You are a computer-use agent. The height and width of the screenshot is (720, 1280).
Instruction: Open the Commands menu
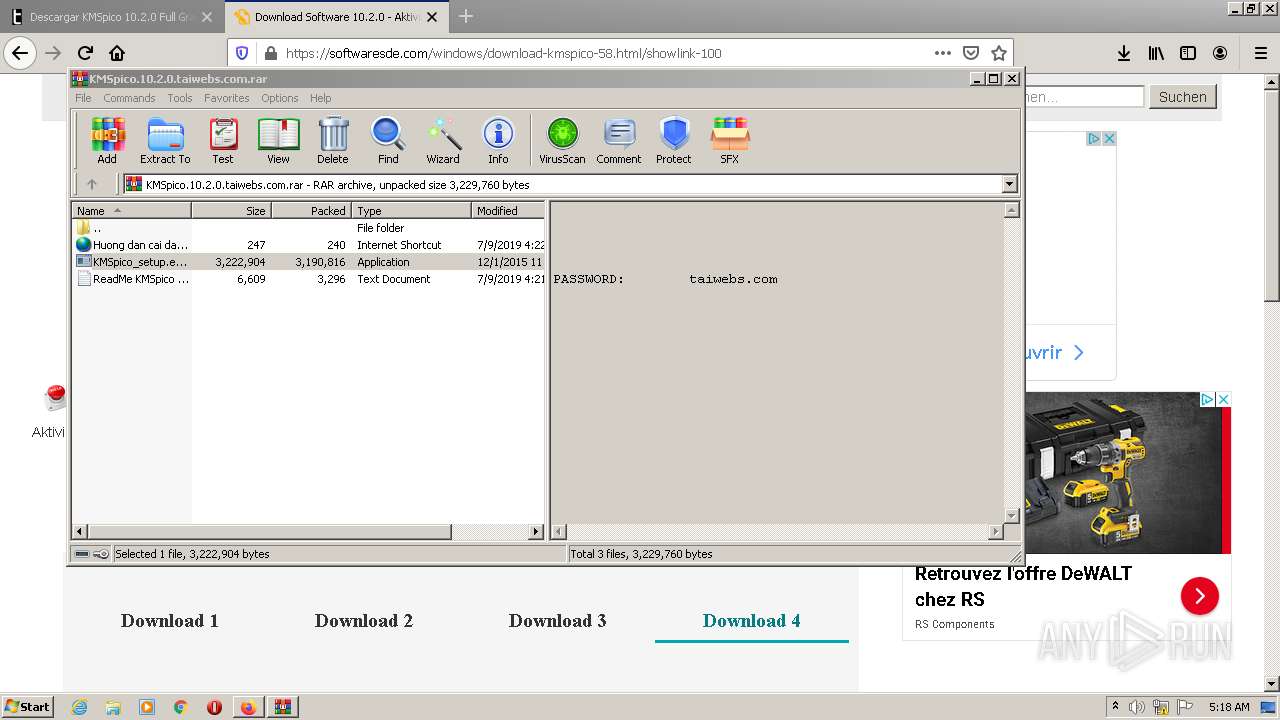pos(129,98)
